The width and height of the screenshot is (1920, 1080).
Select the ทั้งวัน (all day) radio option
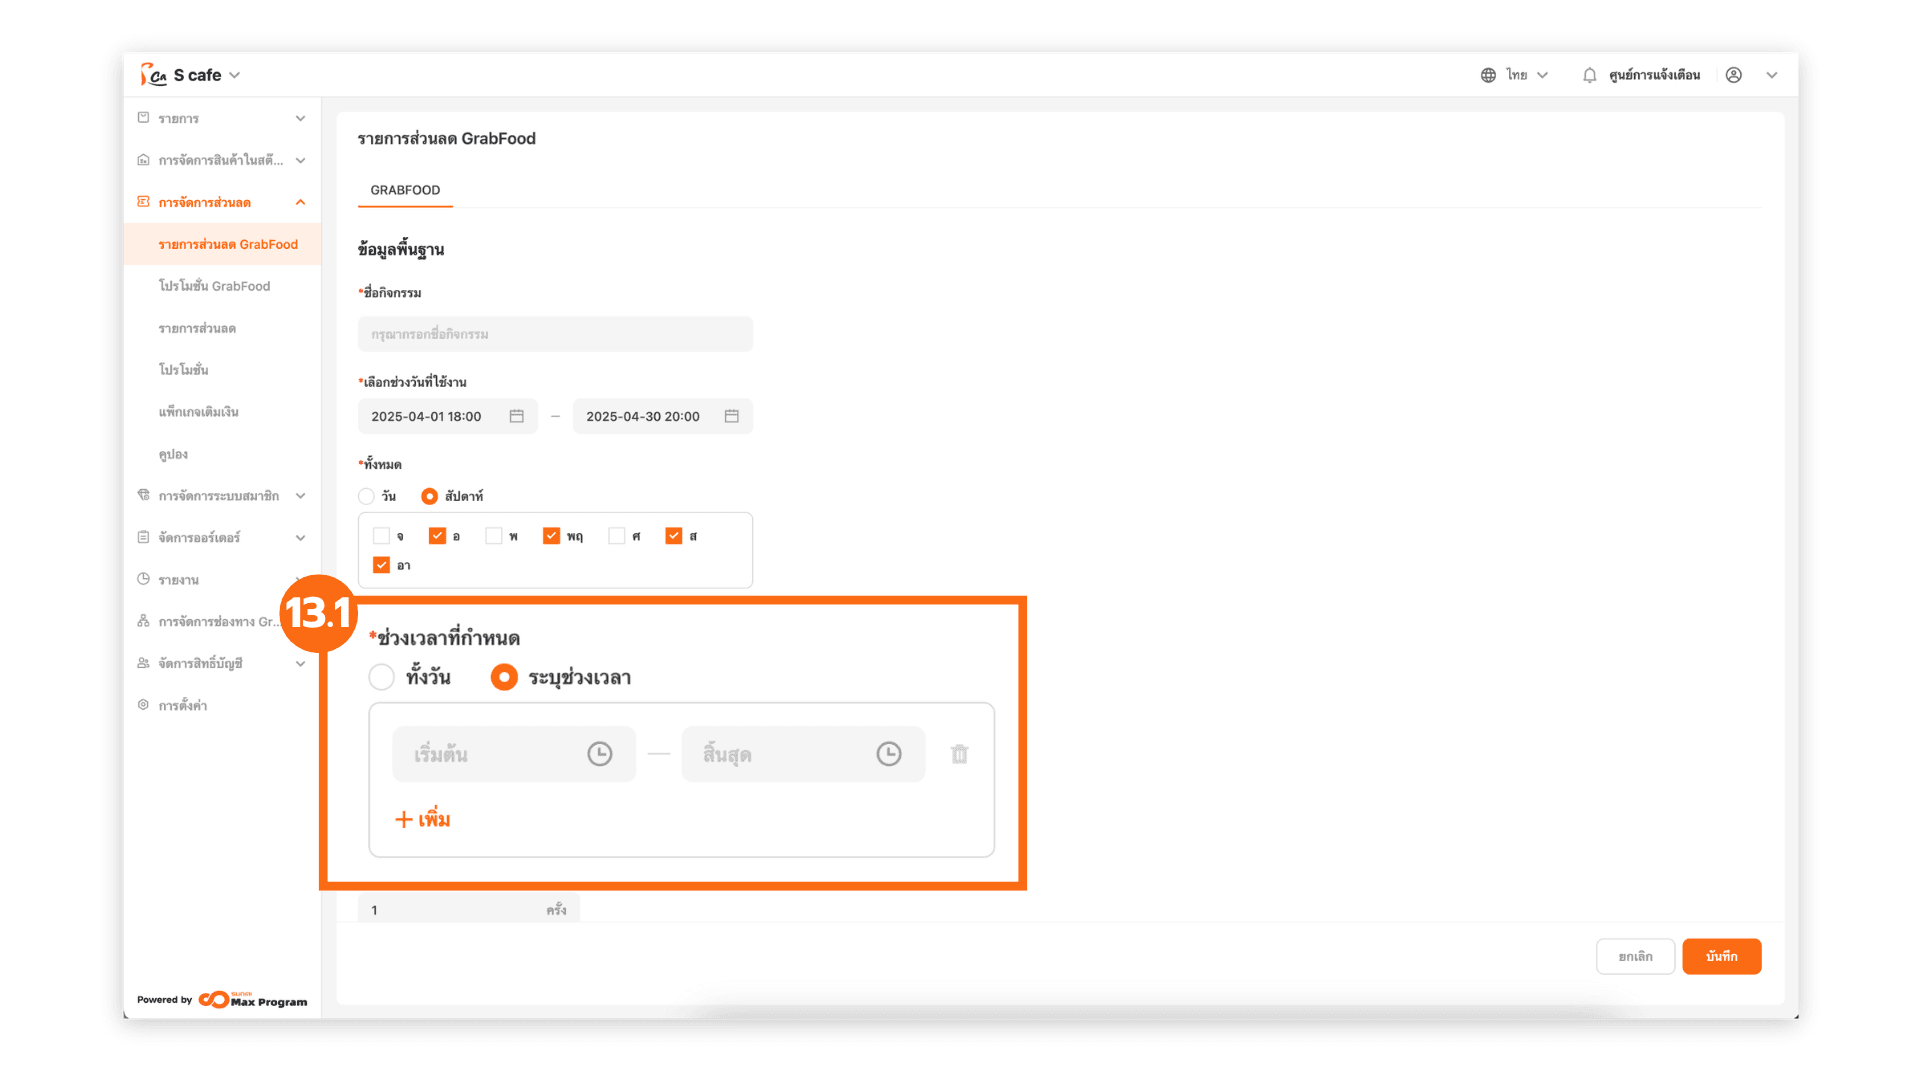tap(382, 677)
